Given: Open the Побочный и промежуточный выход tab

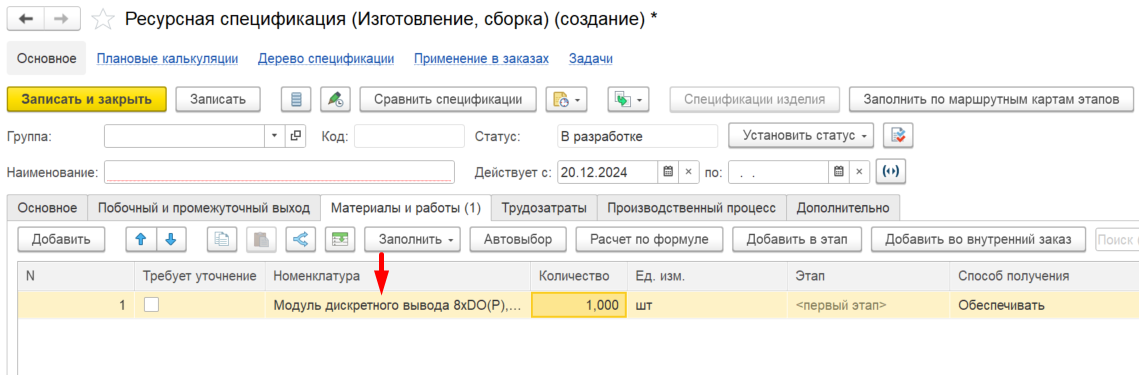Looking at the screenshot, I should click(x=204, y=208).
